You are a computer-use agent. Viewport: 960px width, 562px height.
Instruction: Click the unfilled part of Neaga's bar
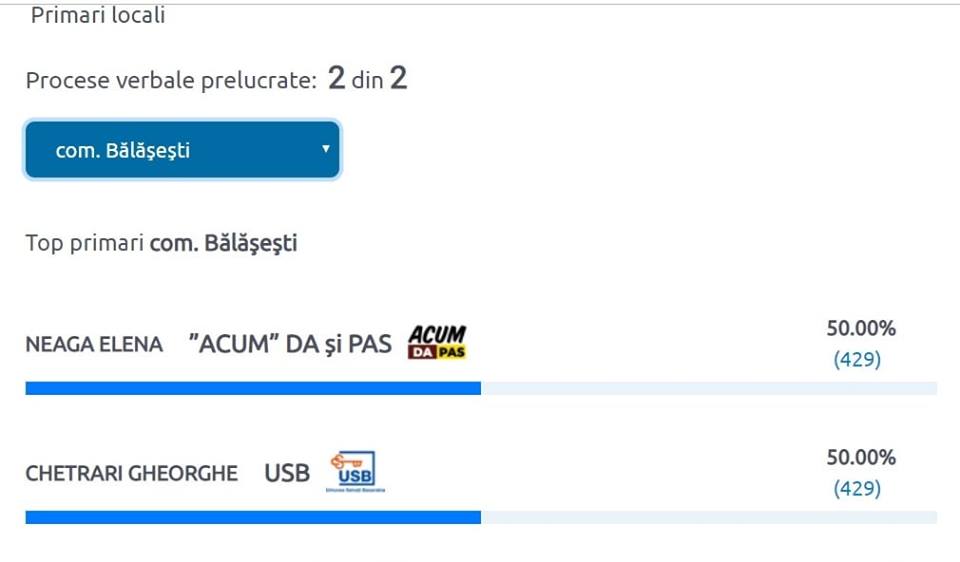[709, 388]
